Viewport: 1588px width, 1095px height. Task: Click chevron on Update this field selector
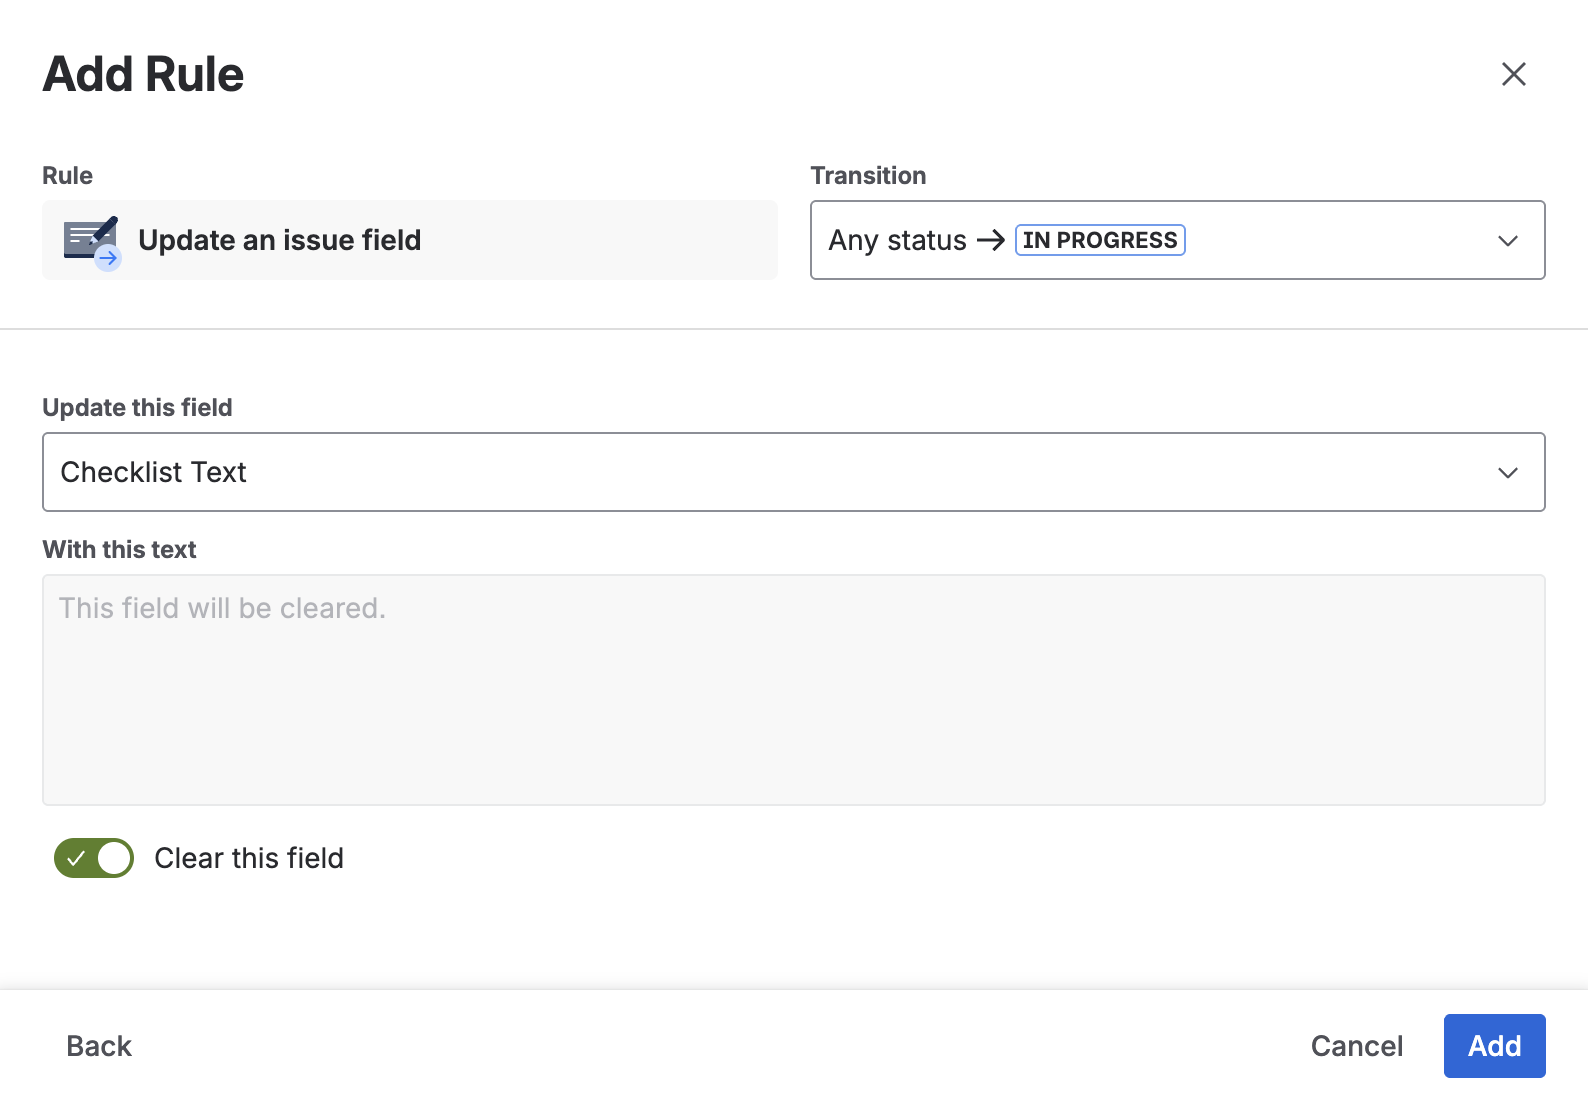1507,473
